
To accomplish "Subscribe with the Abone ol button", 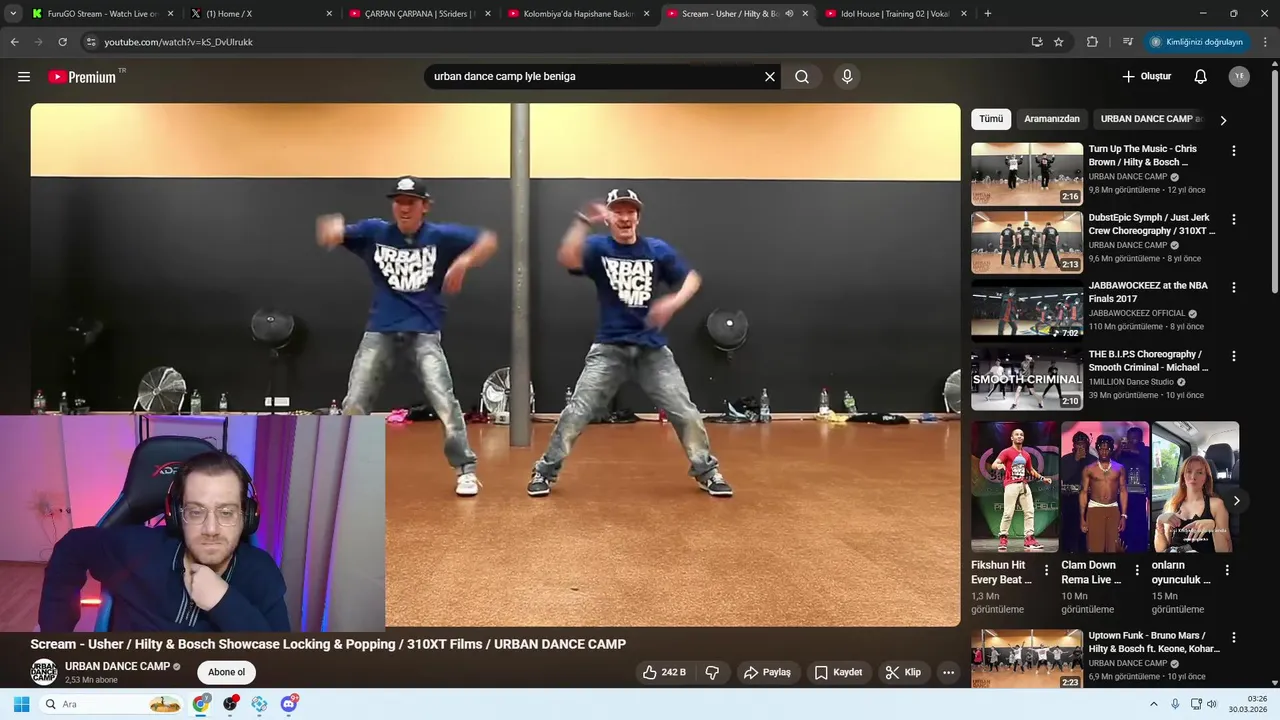I will tap(226, 672).
